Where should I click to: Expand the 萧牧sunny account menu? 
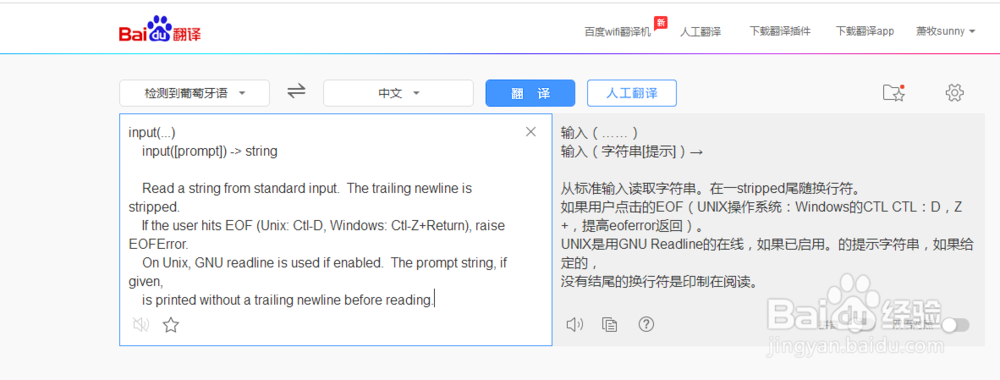tap(946, 31)
